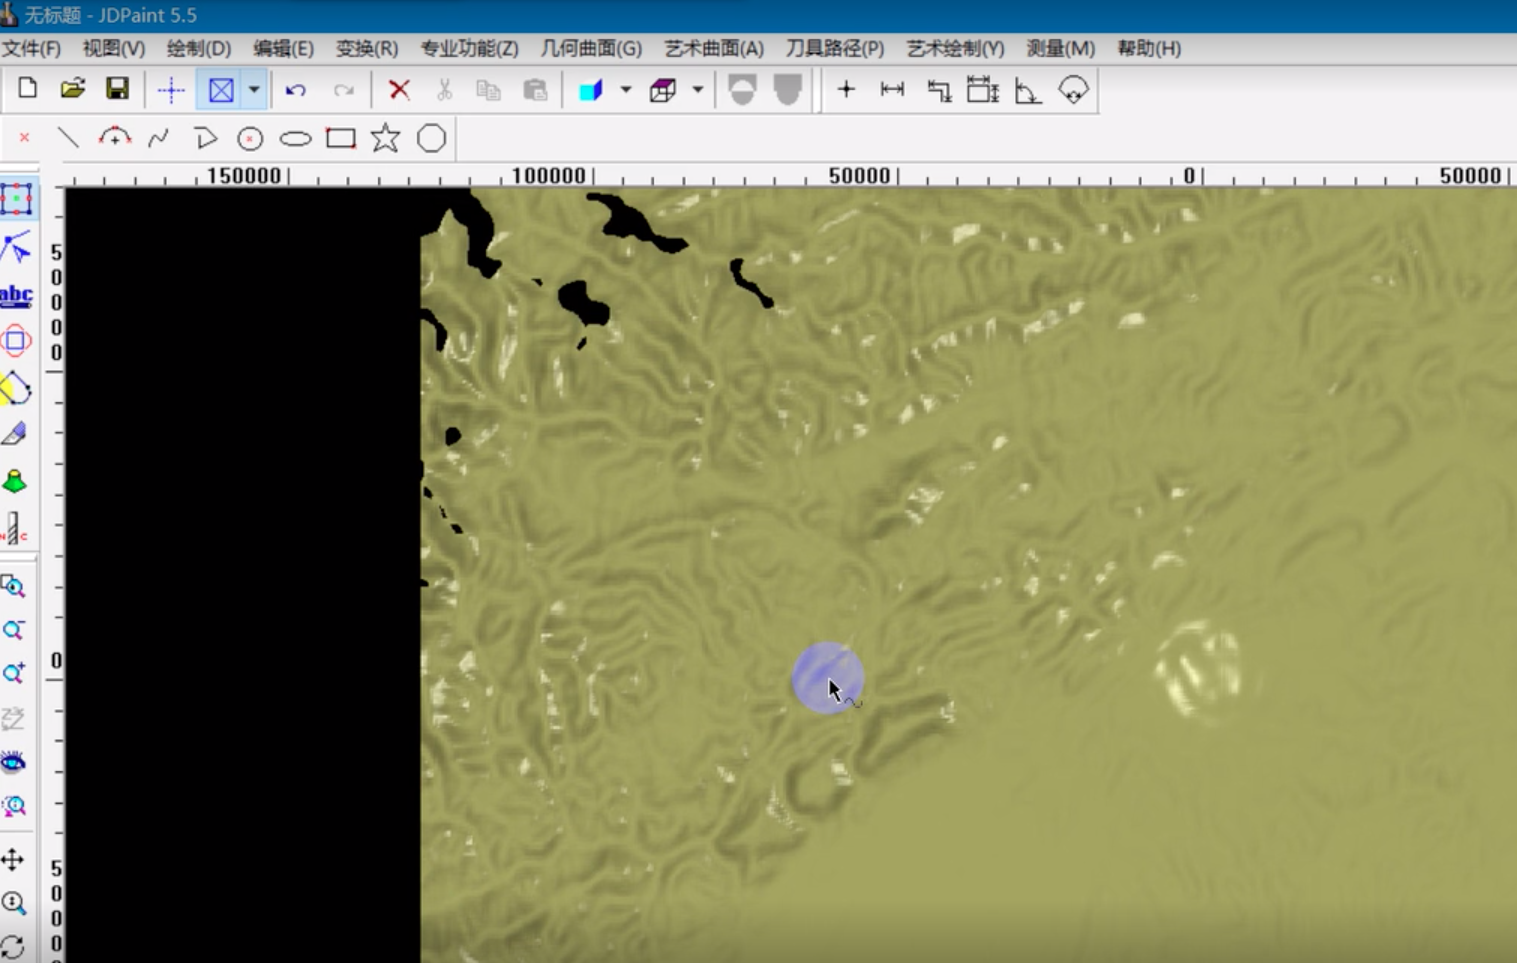The height and width of the screenshot is (963, 1517).
Task: Select the cyan shaded cube display icon
Action: tap(591, 90)
